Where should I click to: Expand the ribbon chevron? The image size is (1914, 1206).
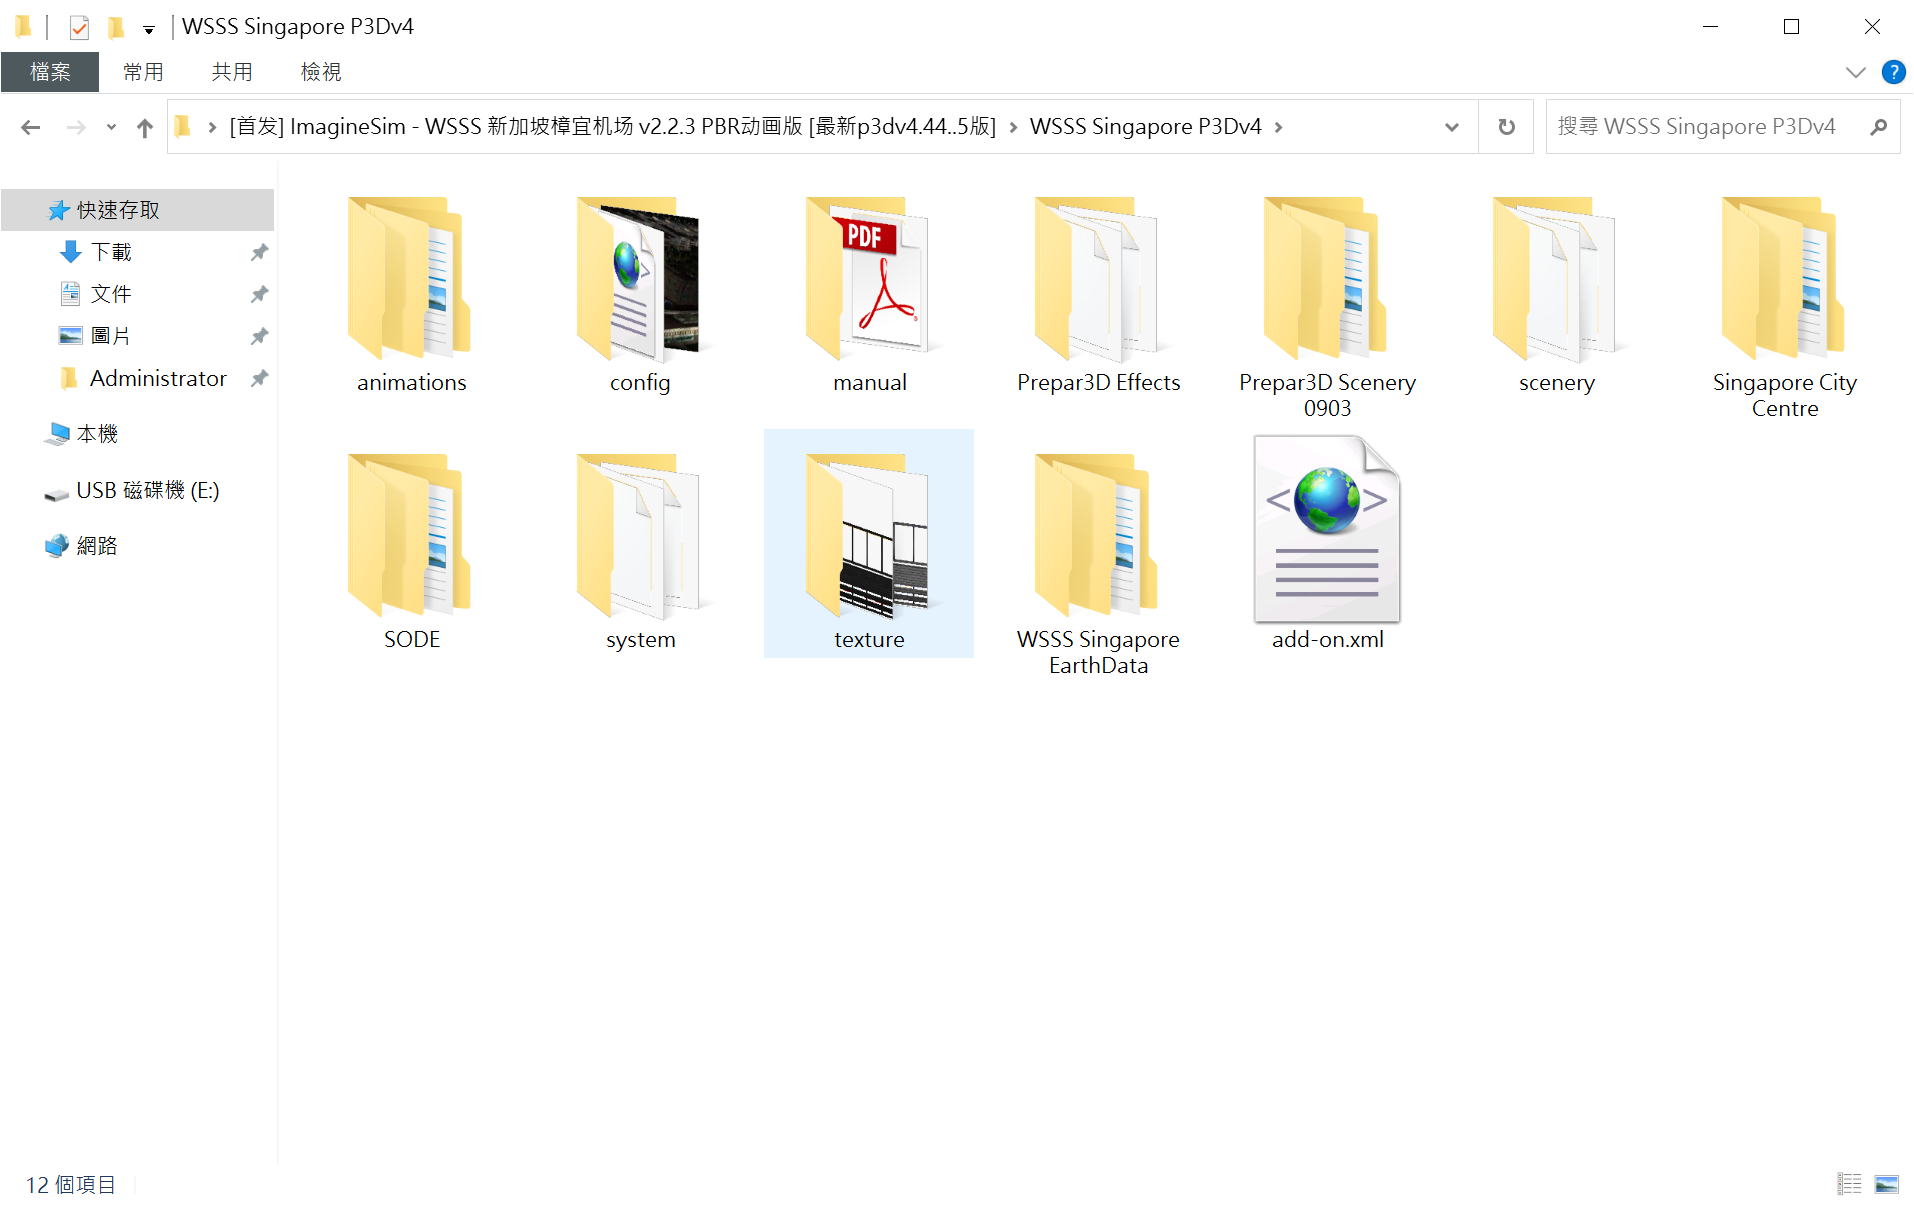coord(1855,72)
